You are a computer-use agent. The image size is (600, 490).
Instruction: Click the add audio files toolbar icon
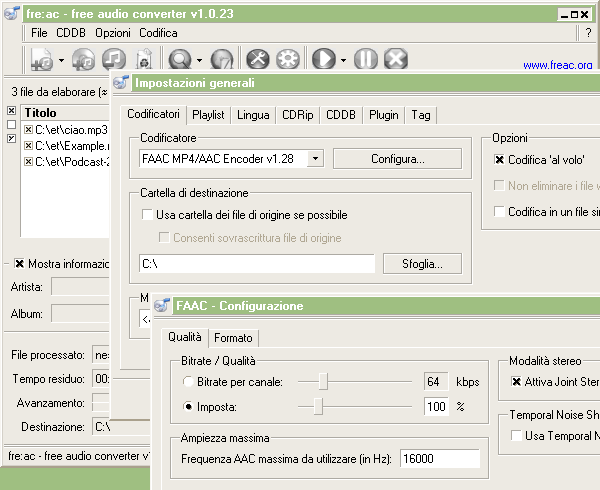[42, 60]
